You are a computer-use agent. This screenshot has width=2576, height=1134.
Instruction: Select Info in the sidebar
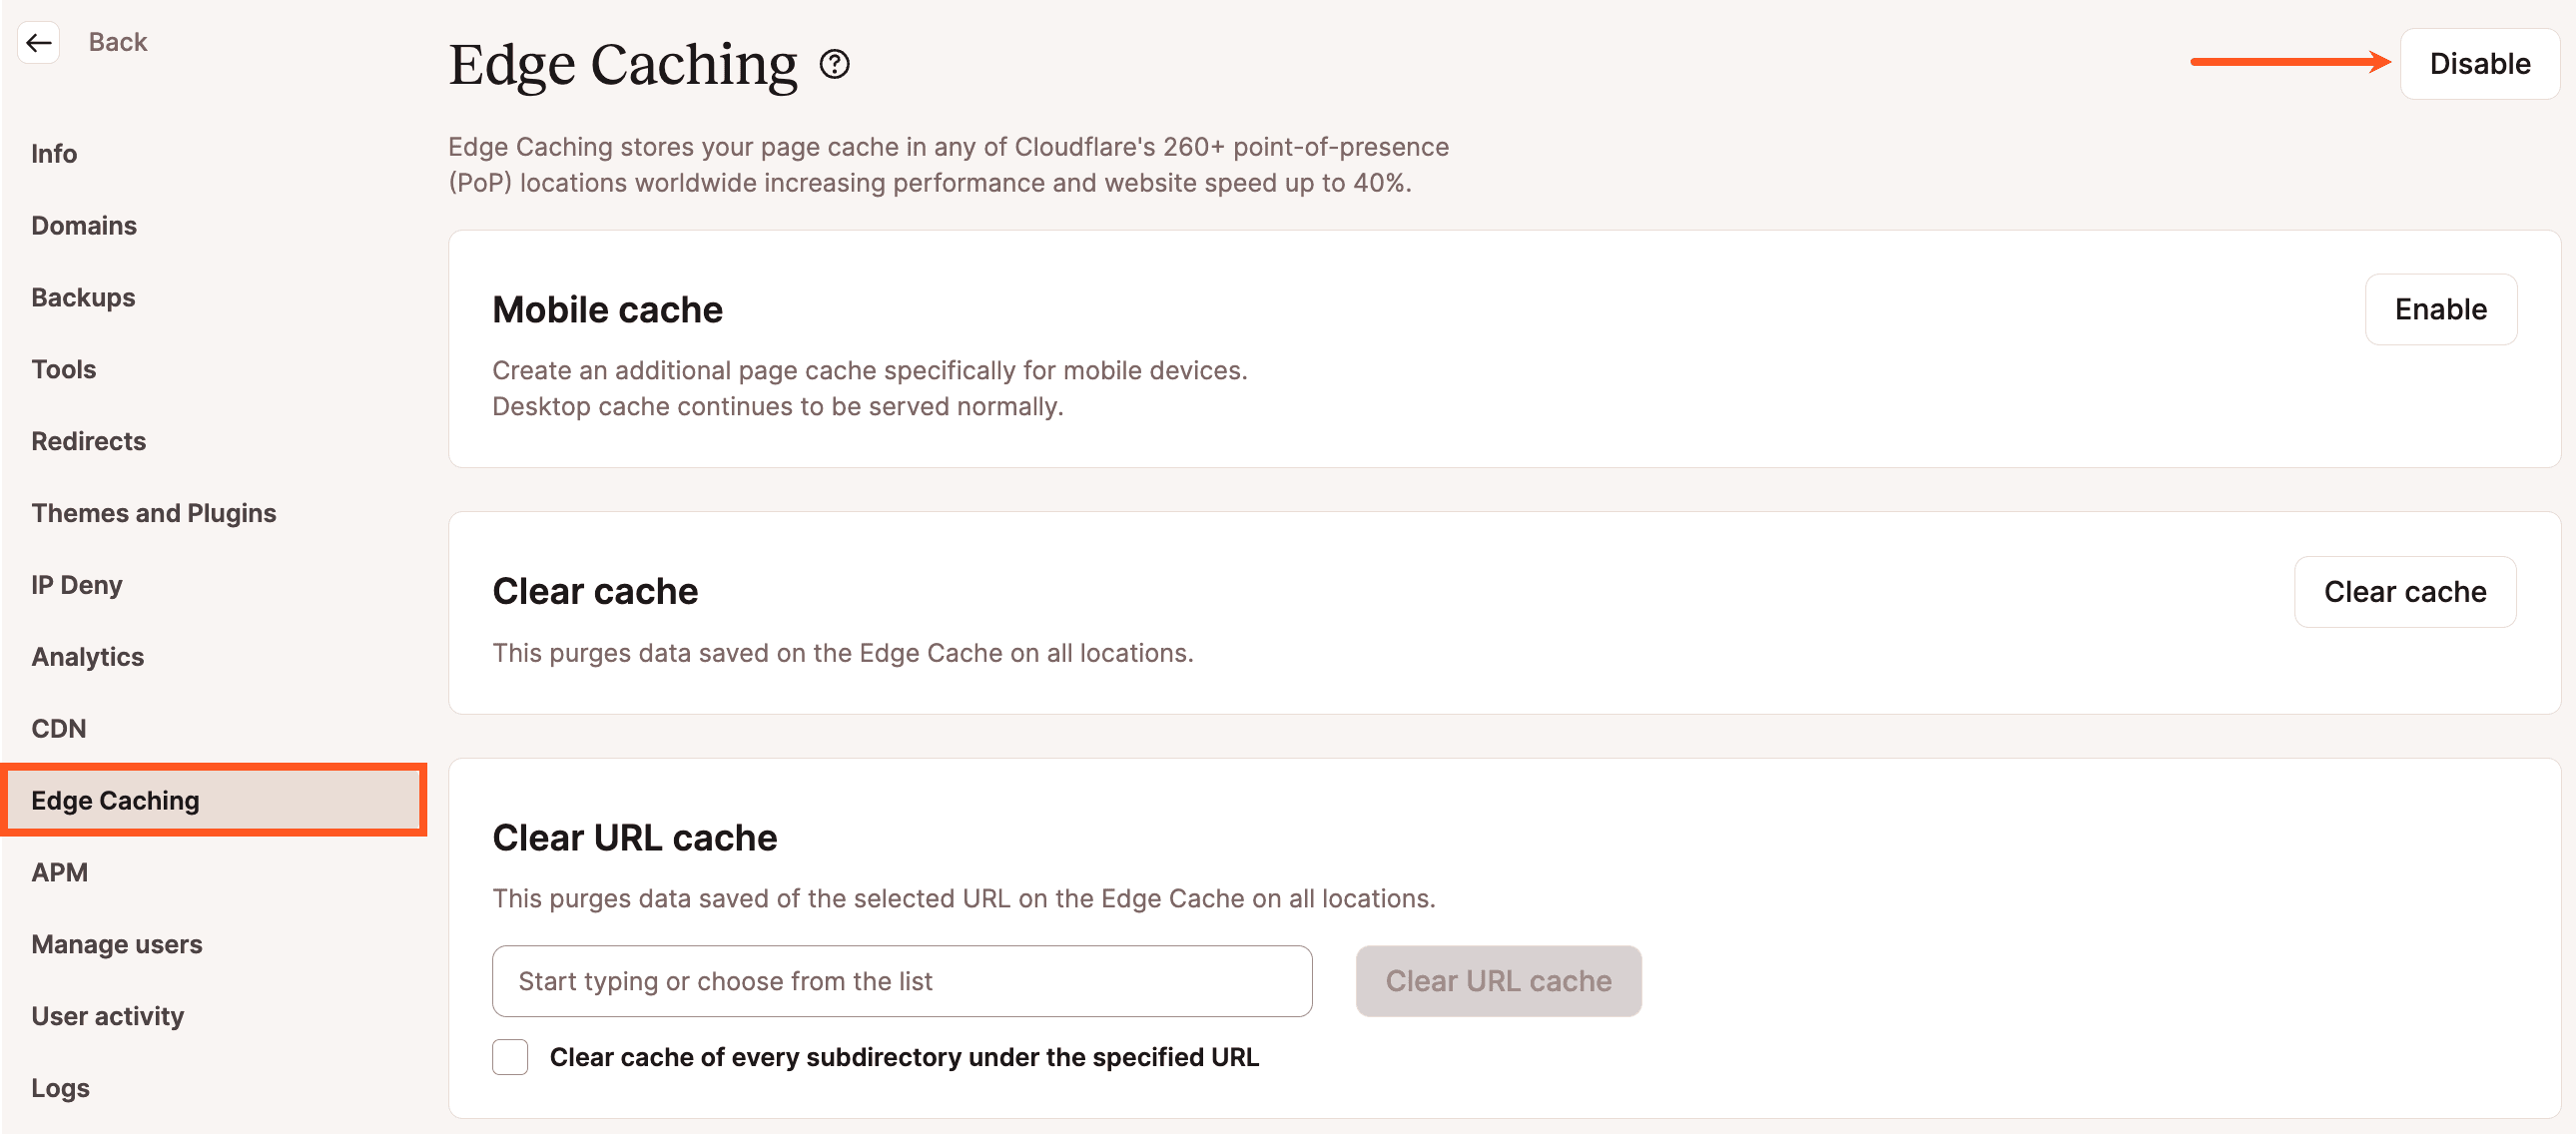(x=54, y=153)
